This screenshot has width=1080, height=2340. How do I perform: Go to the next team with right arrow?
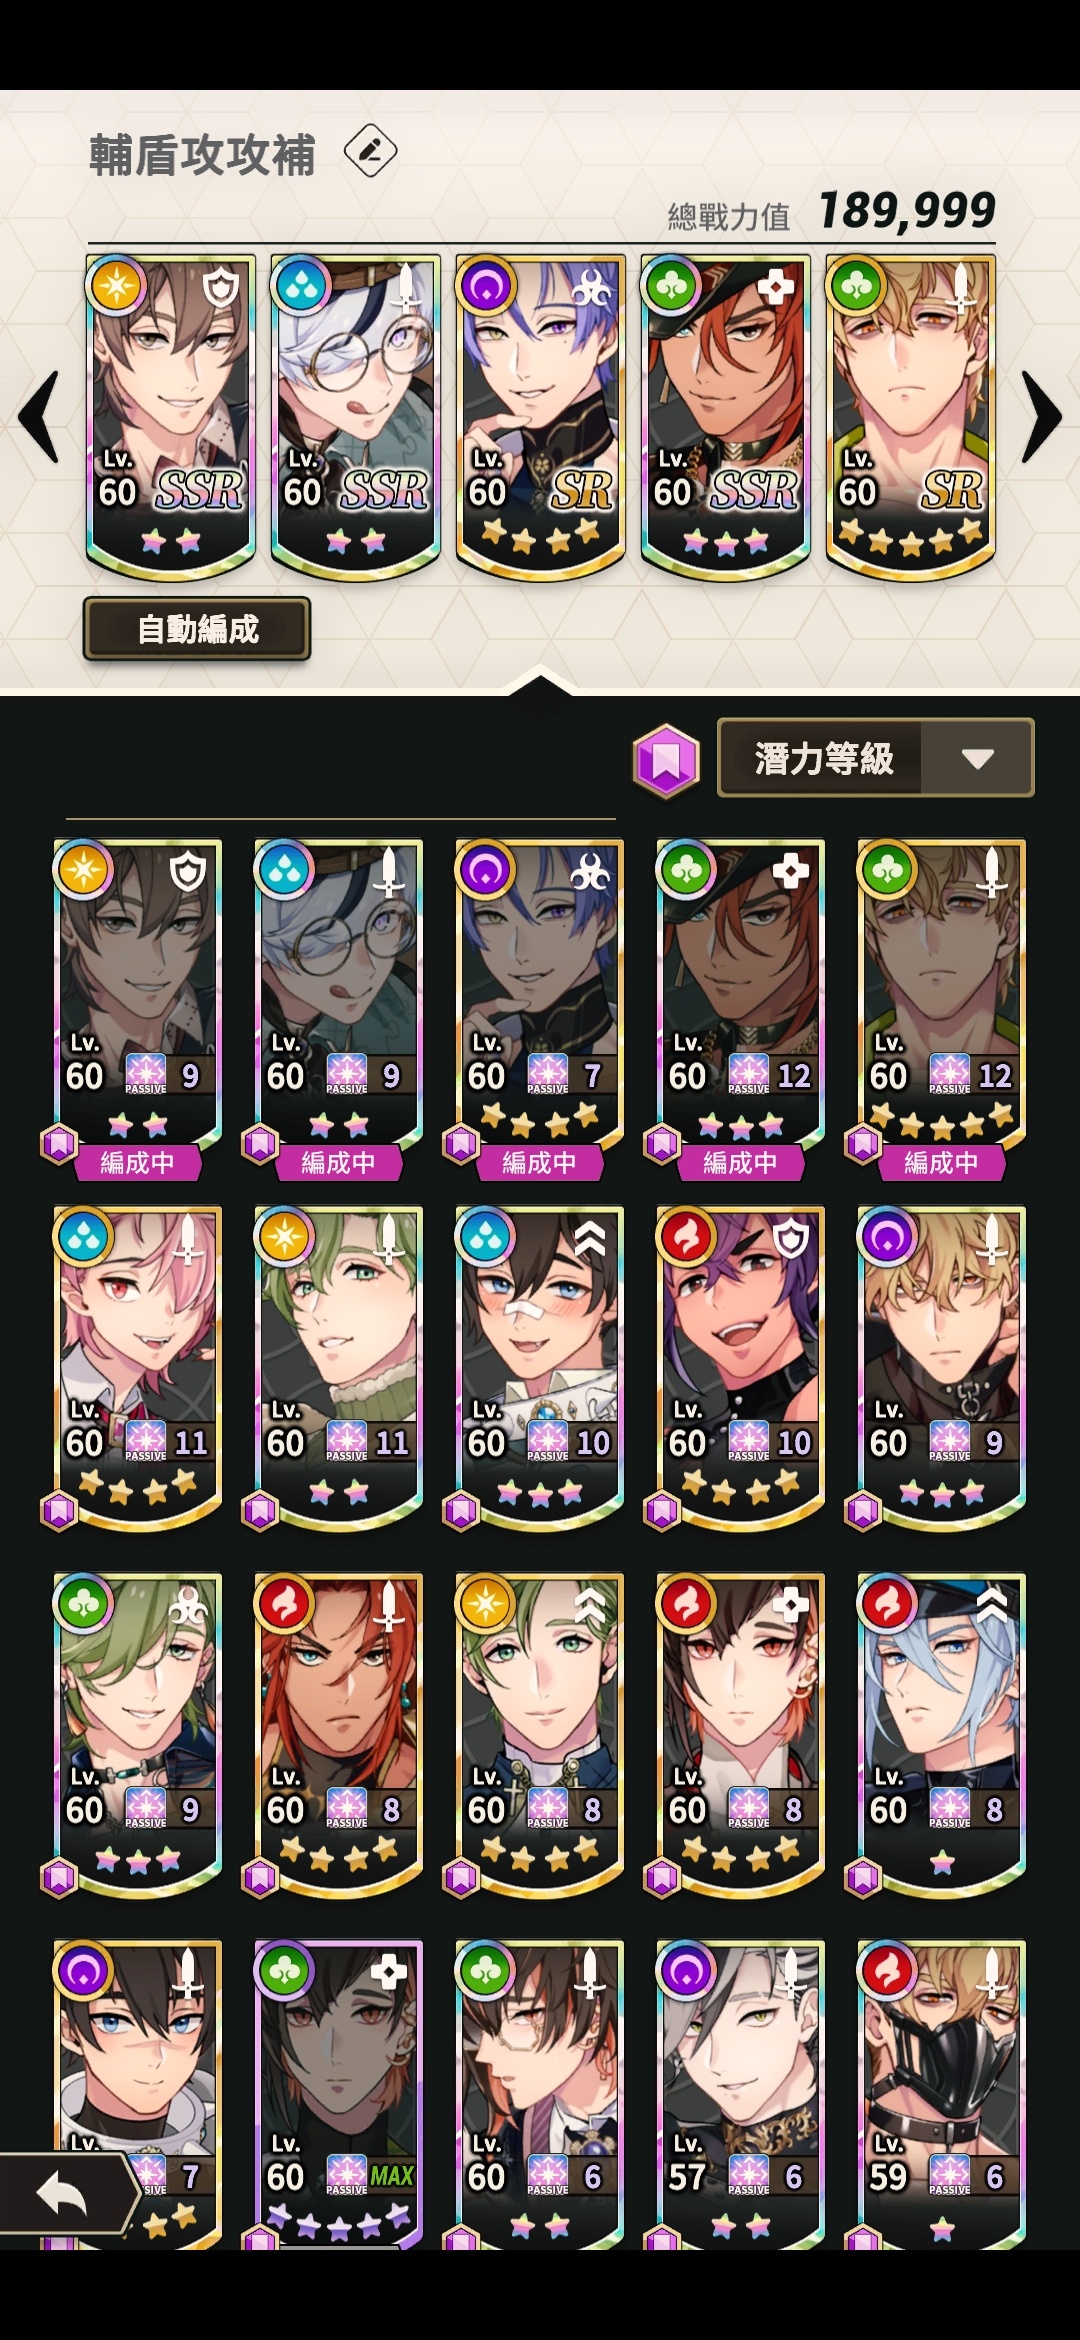click(x=1040, y=416)
